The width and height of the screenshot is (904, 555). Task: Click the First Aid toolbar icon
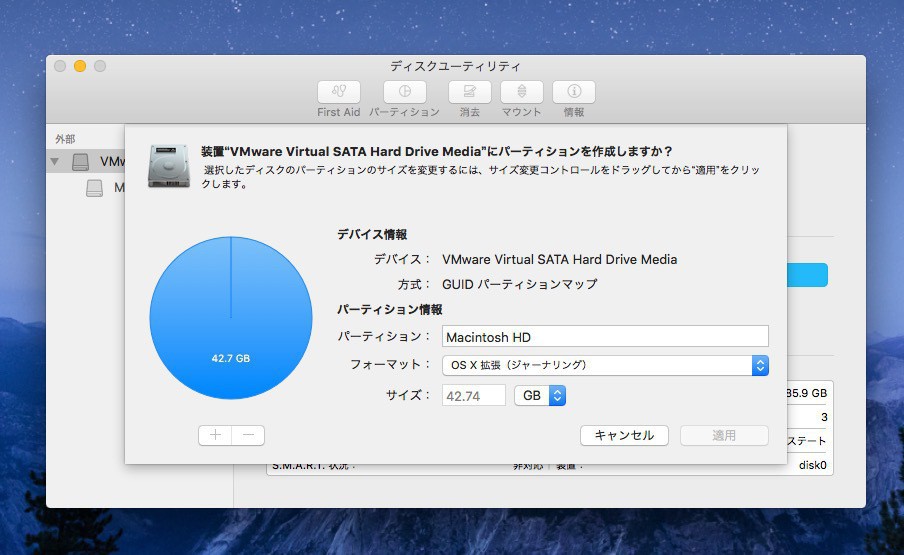338,92
